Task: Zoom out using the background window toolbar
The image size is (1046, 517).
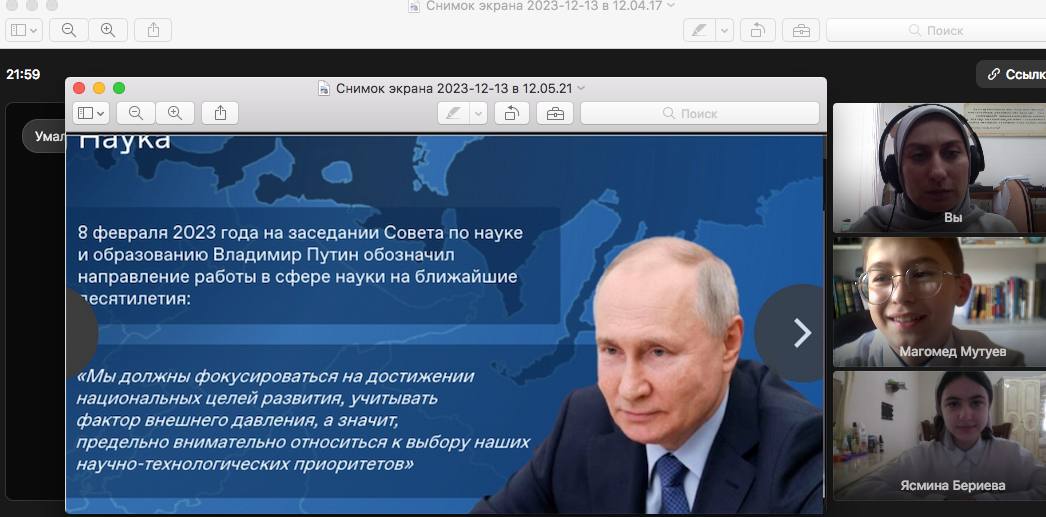Action: [x=69, y=30]
